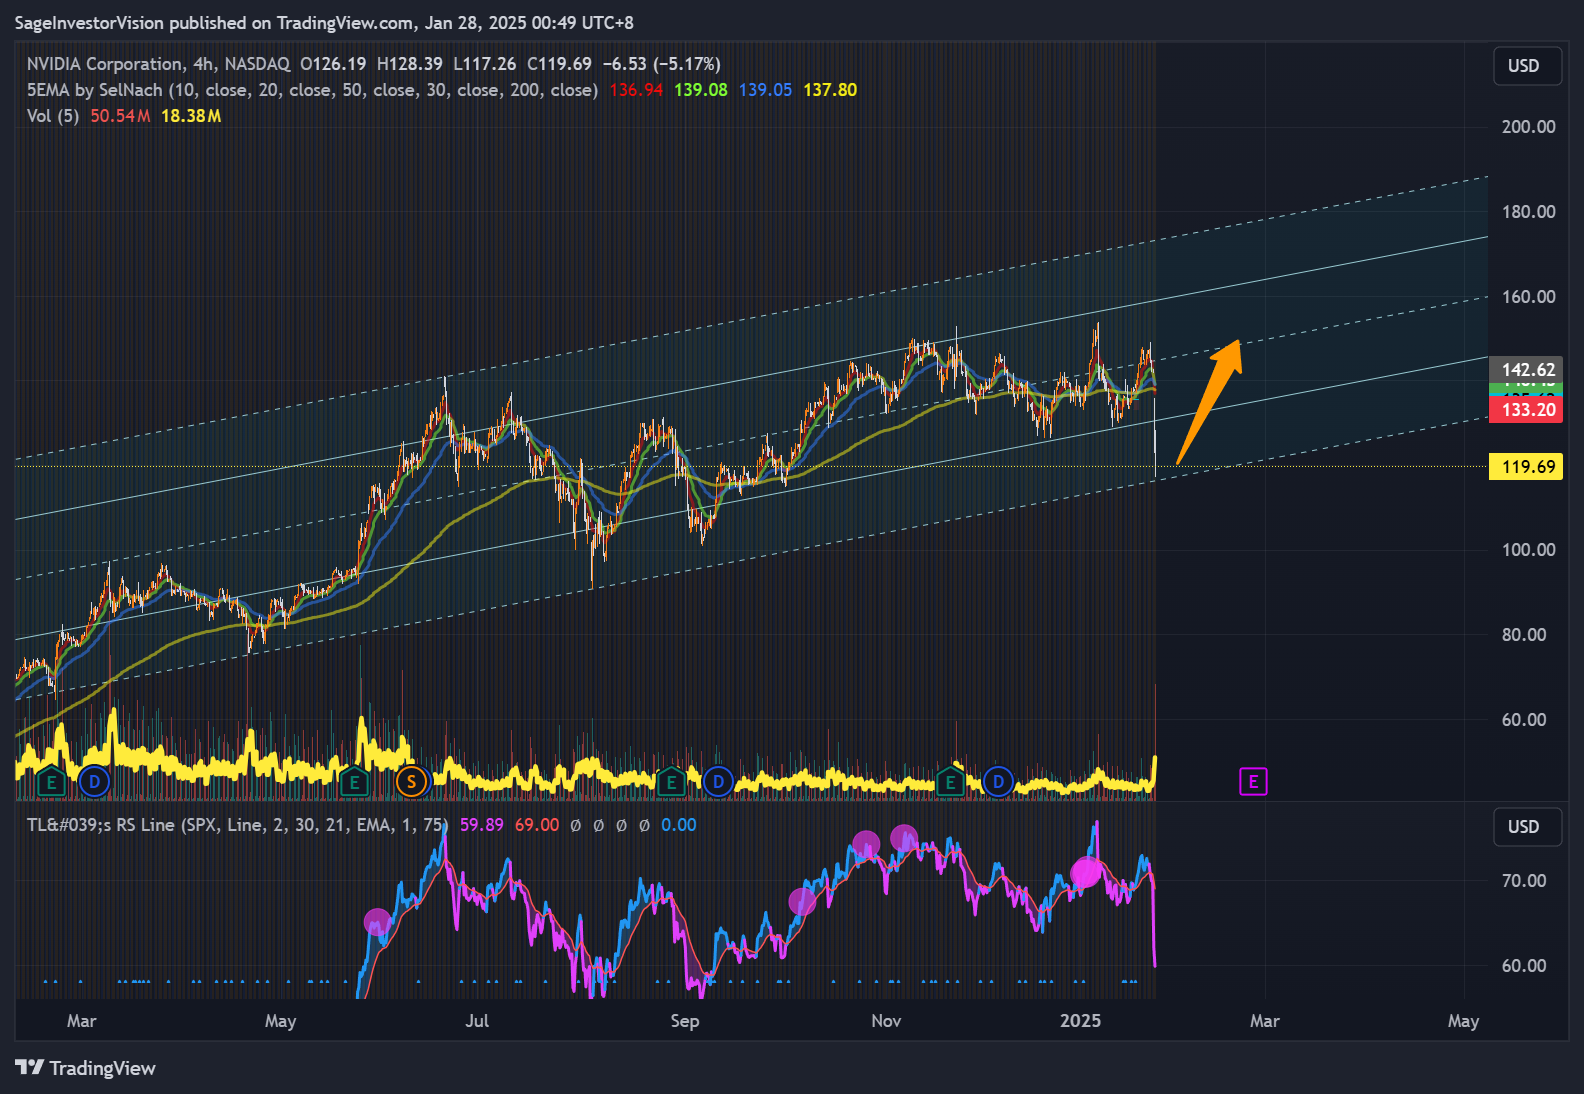1584x1094 pixels.
Task: Click the 50.54M volume value
Action: pyautogui.click(x=120, y=116)
